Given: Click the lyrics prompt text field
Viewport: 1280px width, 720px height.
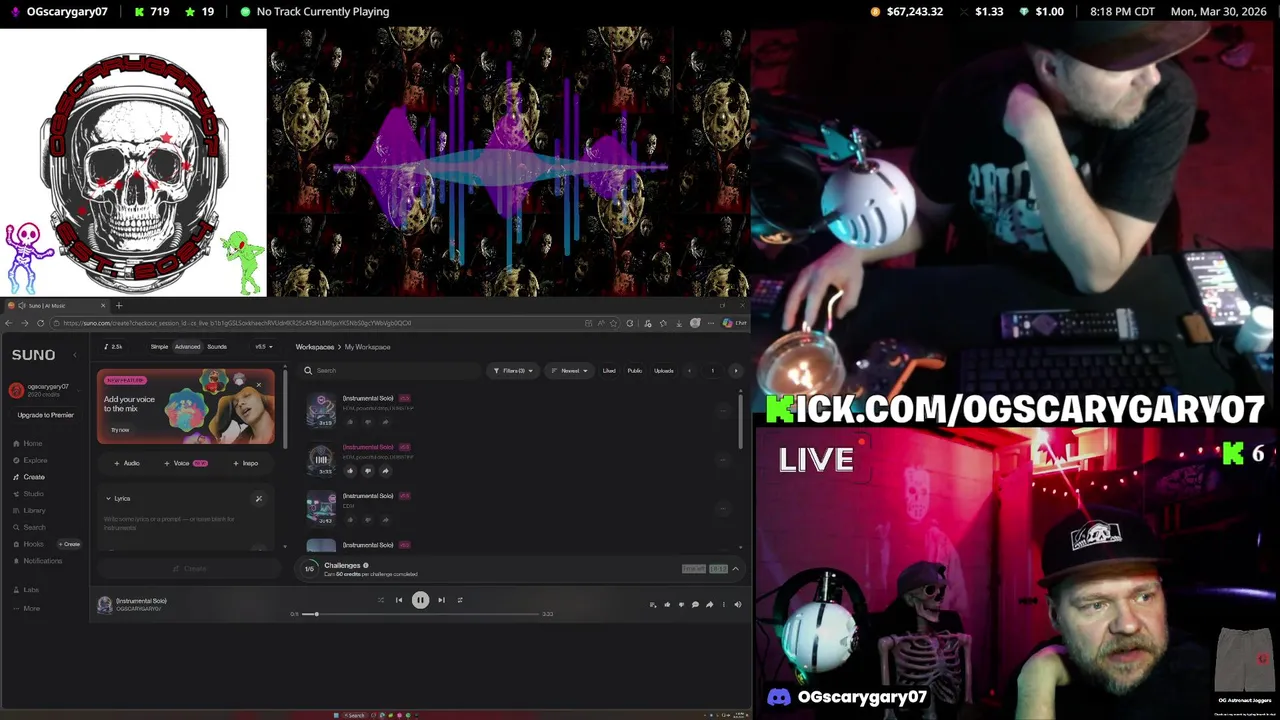Looking at the screenshot, I should (x=183, y=523).
